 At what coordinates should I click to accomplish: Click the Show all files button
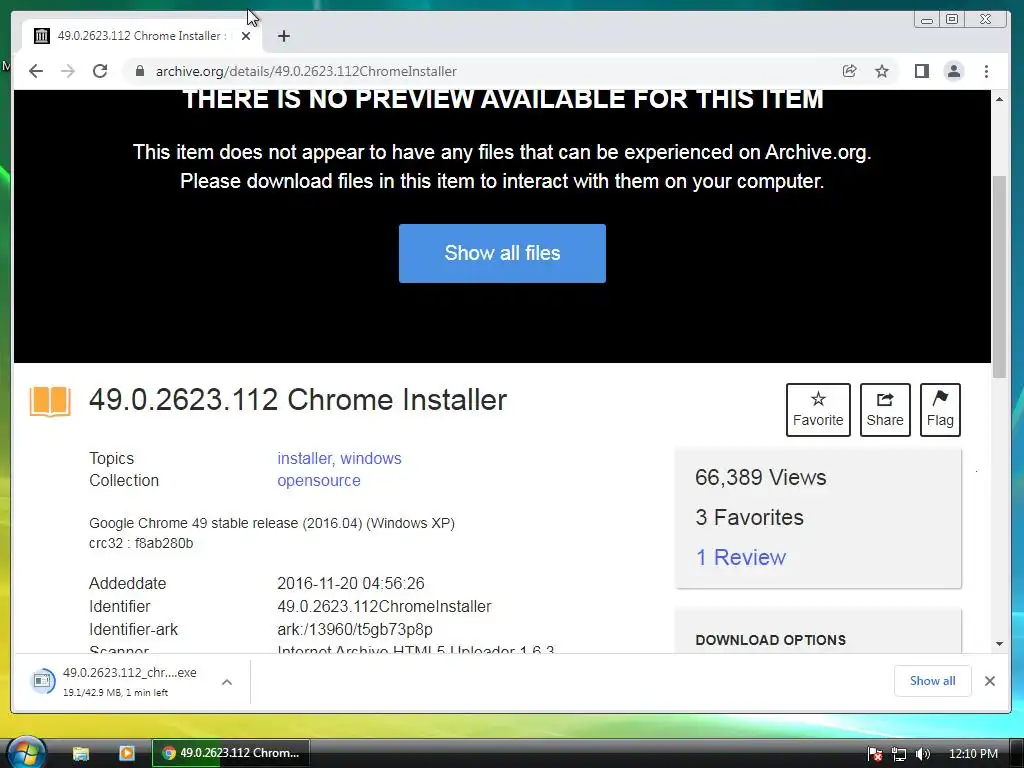[x=502, y=253]
